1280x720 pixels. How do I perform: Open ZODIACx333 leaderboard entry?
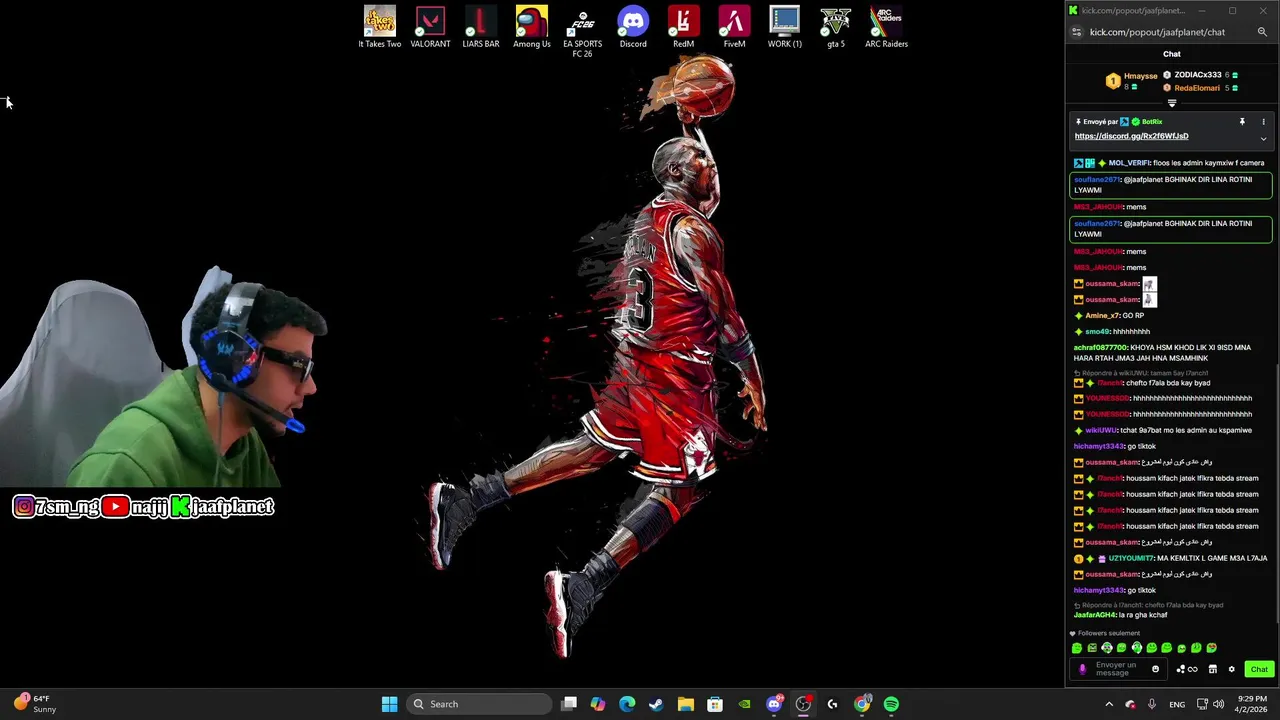tap(1200, 75)
